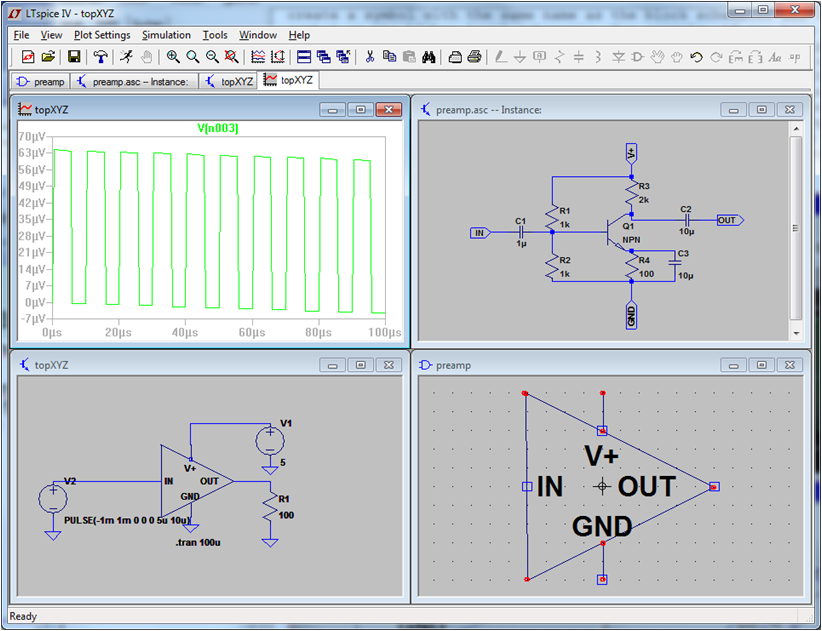This screenshot has width=822, height=631.
Task: Click the Zoom Out magnifier icon
Action: 212,57
